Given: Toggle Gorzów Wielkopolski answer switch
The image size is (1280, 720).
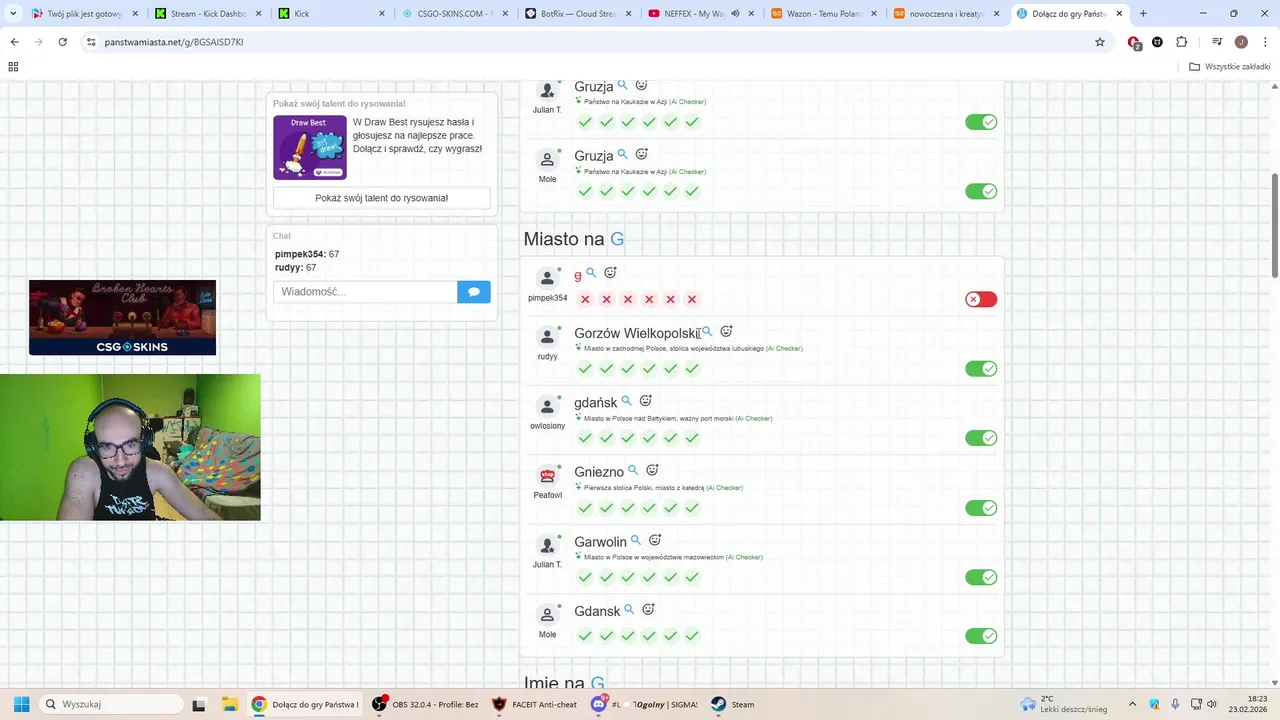Looking at the screenshot, I should tap(981, 369).
